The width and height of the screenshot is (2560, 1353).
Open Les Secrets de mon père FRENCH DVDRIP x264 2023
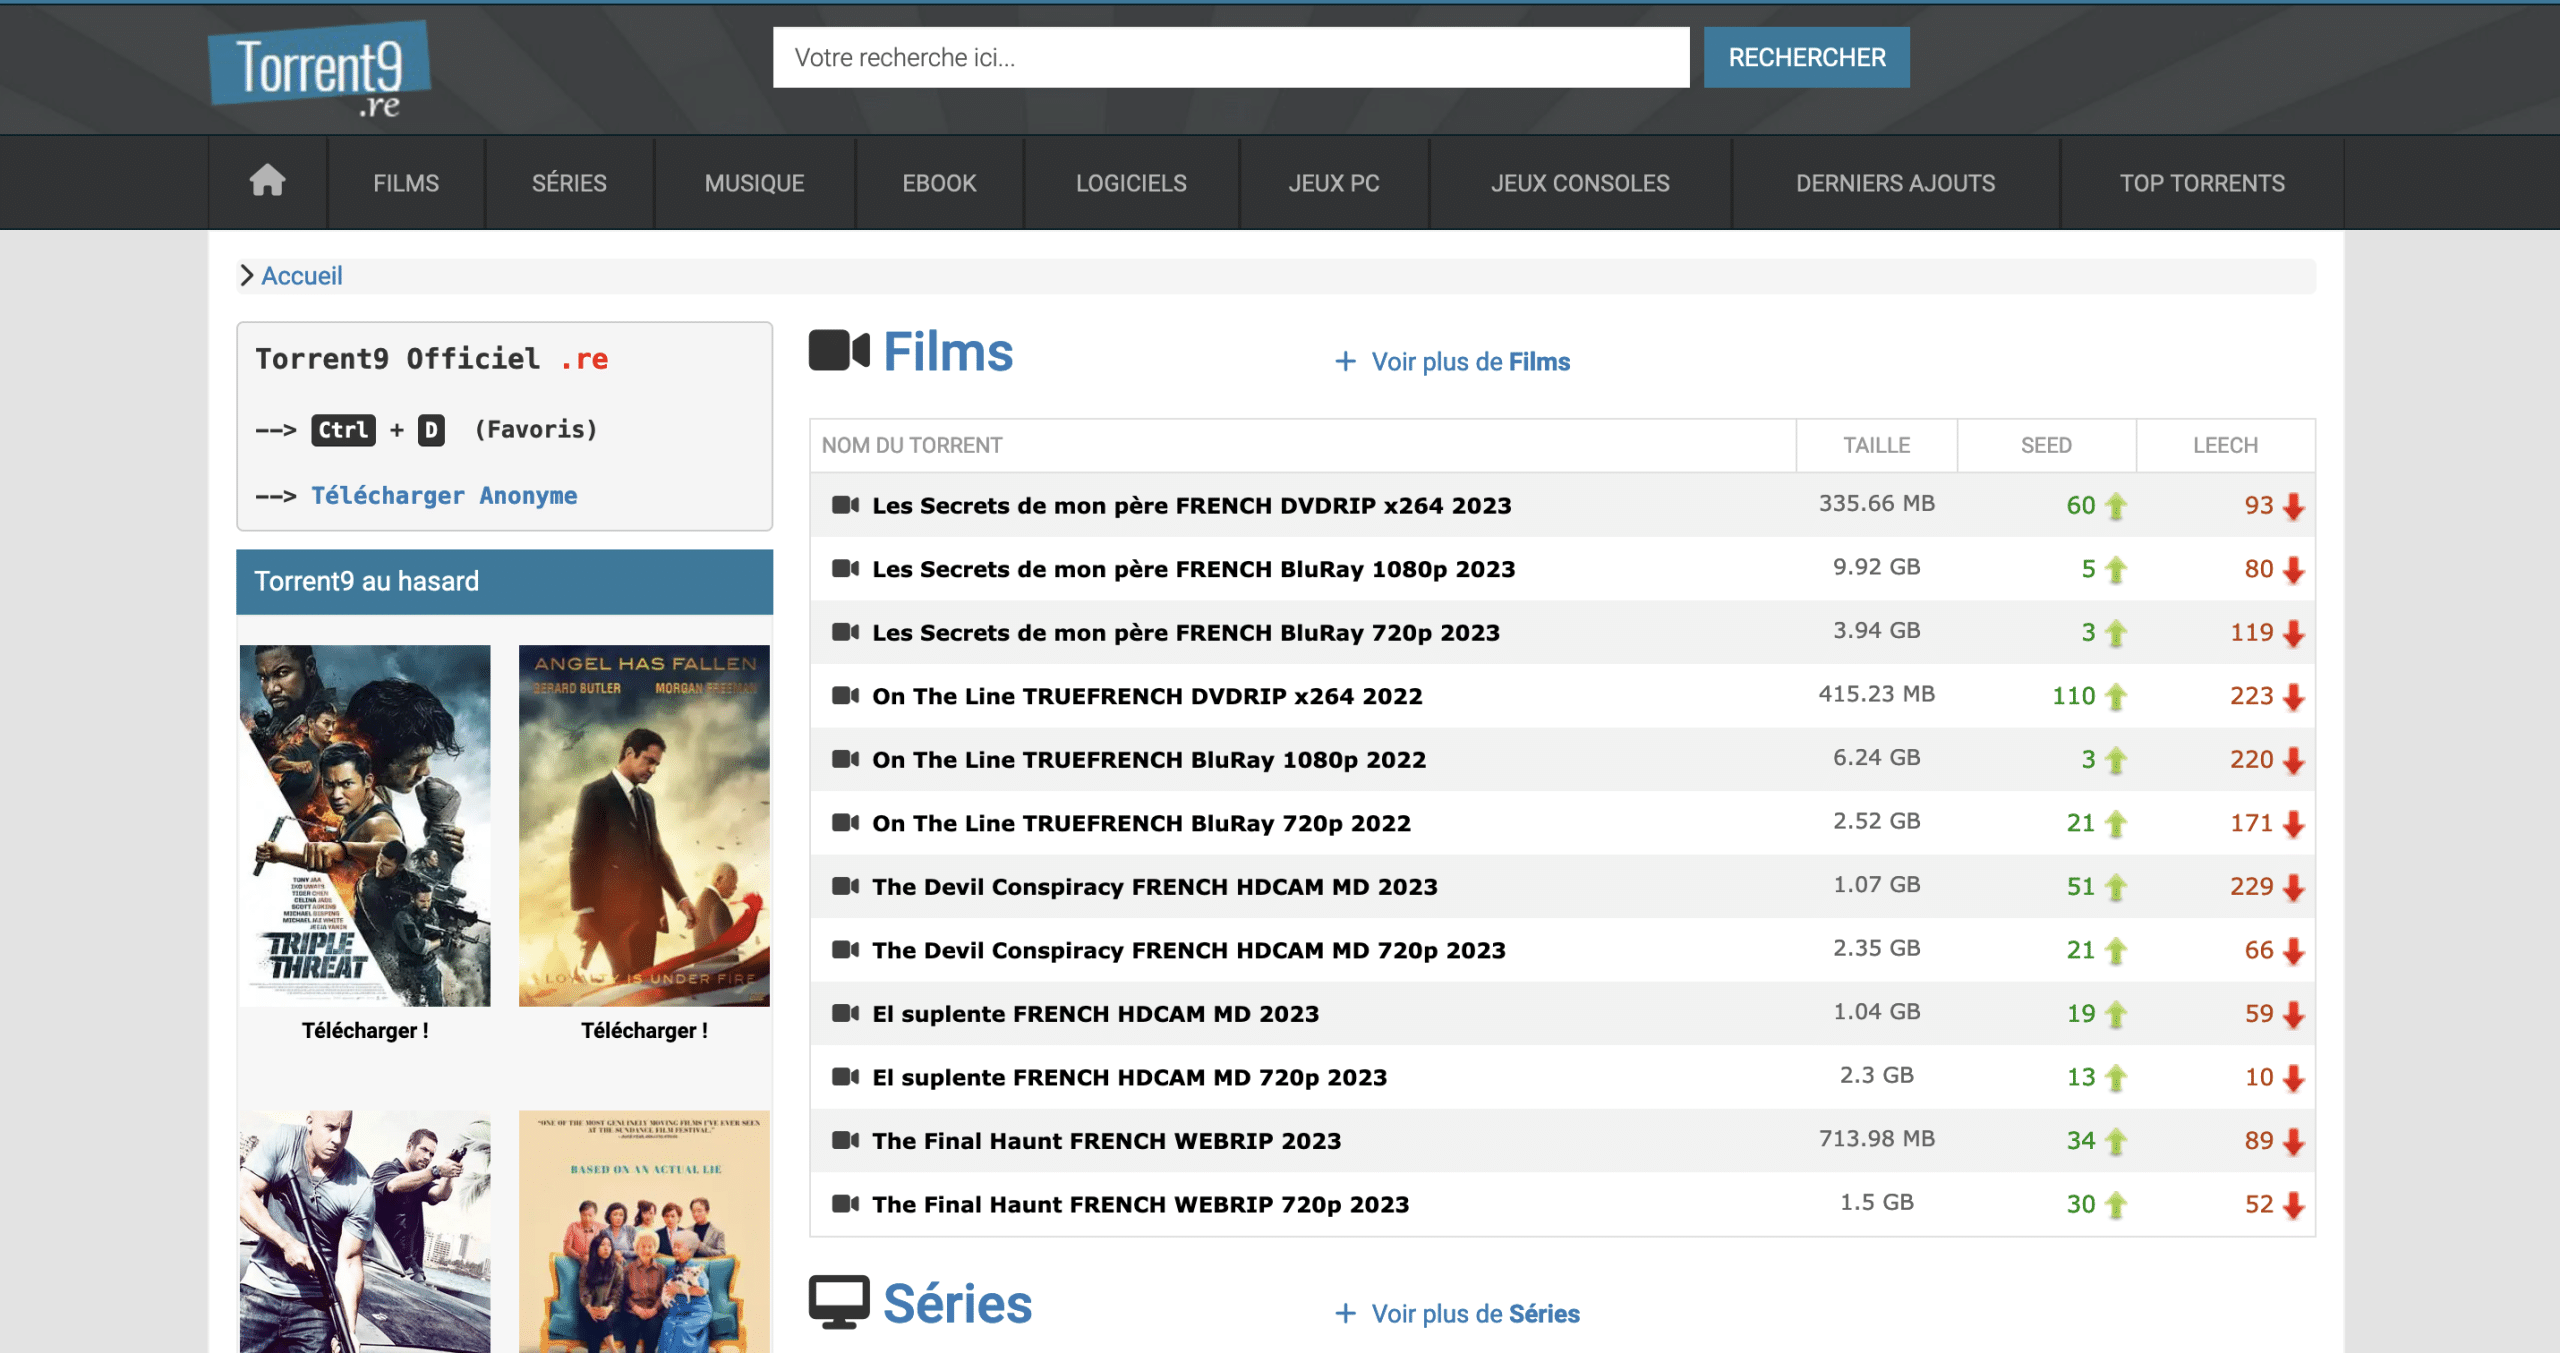coord(1191,505)
